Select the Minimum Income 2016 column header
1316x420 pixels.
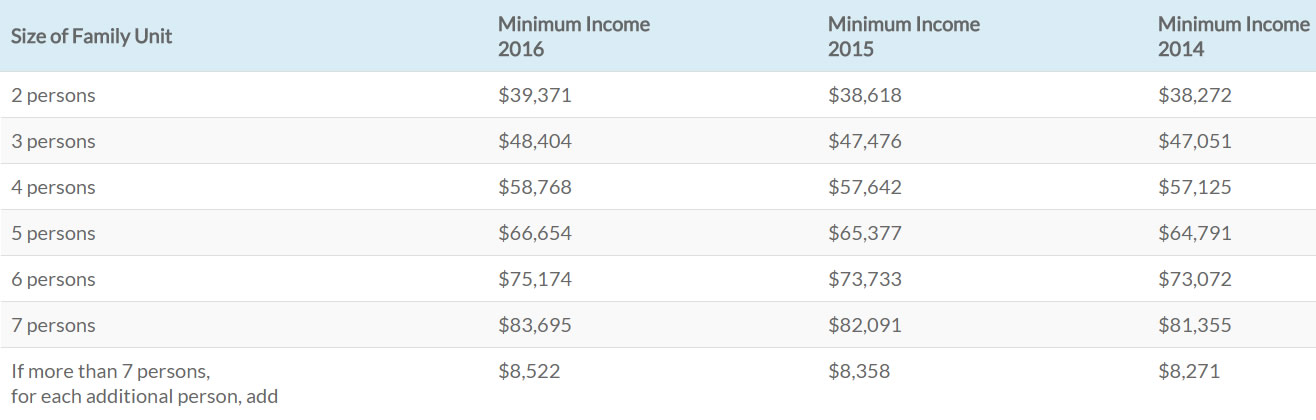574,36
